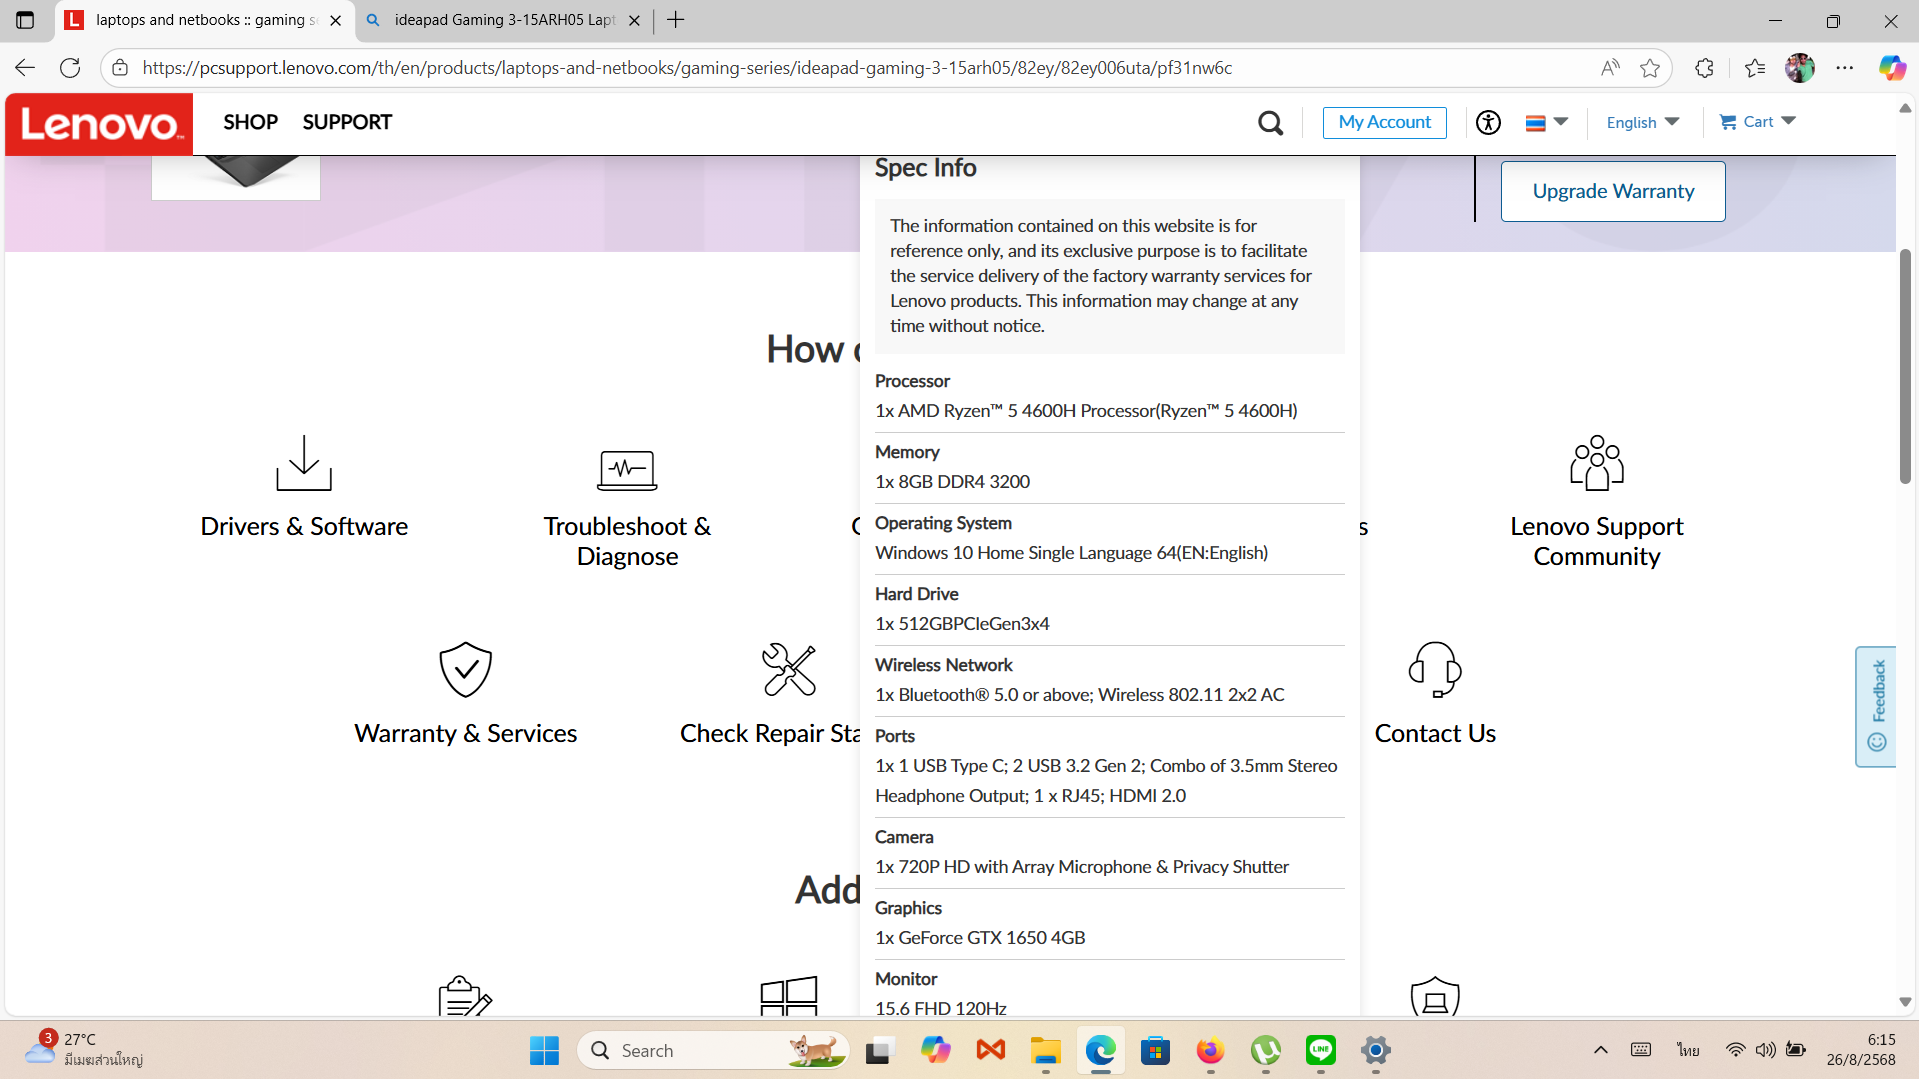View site information lock icon
Viewport: 1919px width, 1079px height.
[120, 68]
